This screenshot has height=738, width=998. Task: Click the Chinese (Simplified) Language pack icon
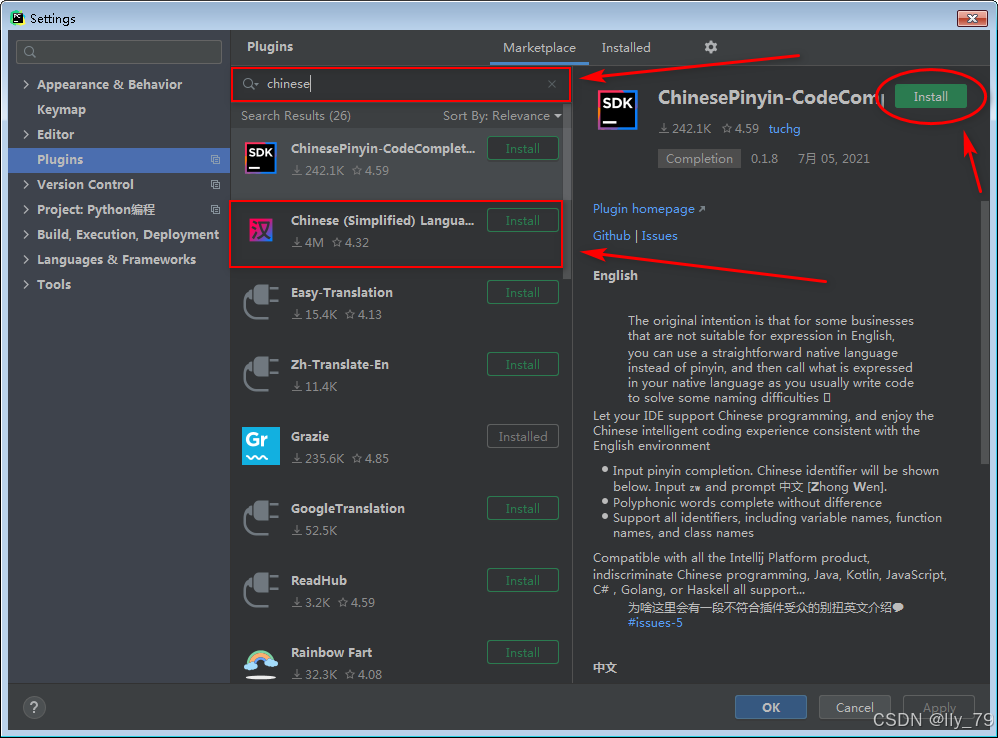click(x=261, y=230)
